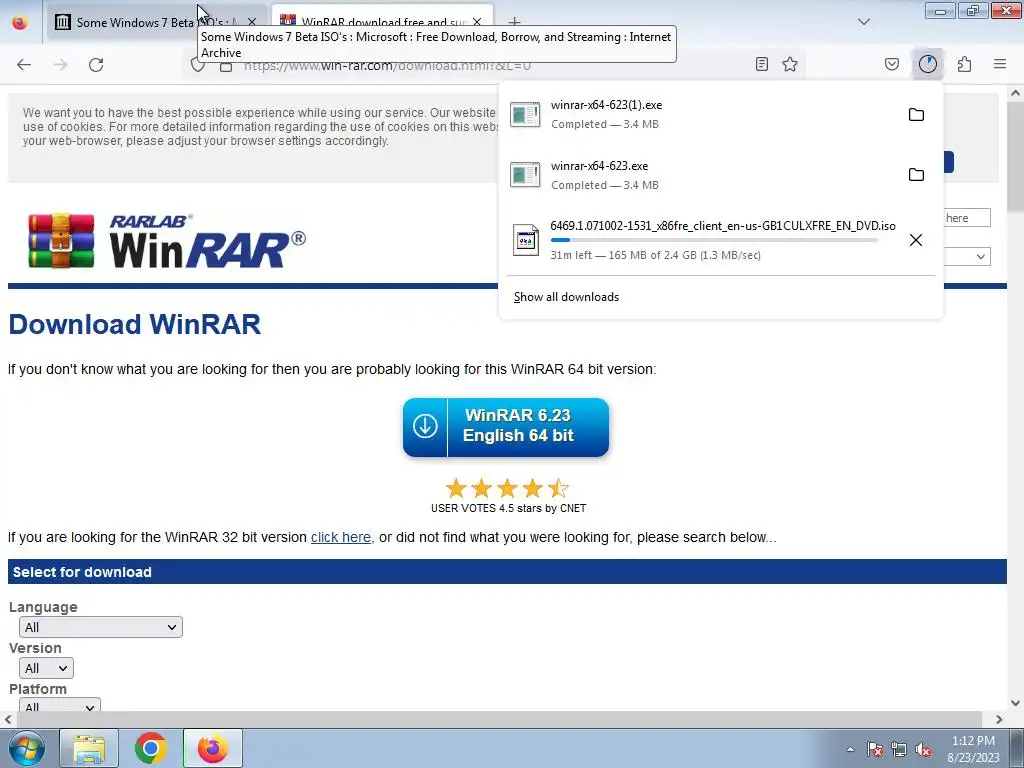The image size is (1024, 768).
Task: Open the Platform dropdown
Action: point(59,705)
